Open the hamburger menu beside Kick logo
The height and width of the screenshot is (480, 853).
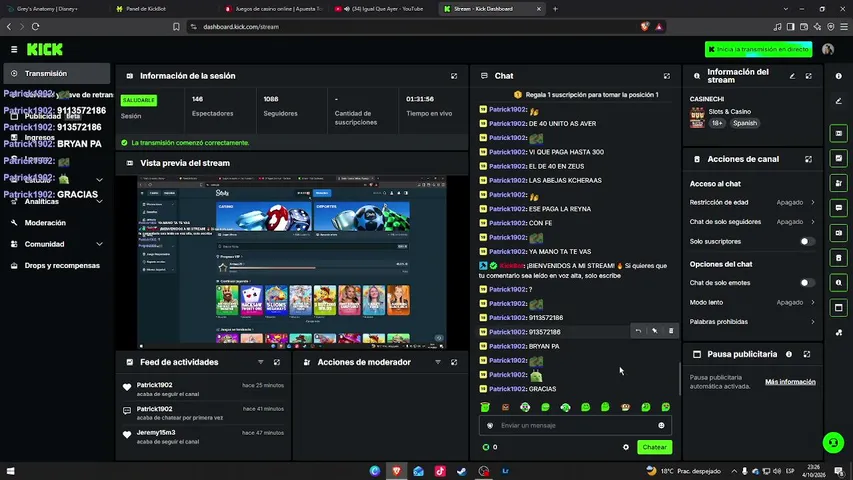(14, 50)
